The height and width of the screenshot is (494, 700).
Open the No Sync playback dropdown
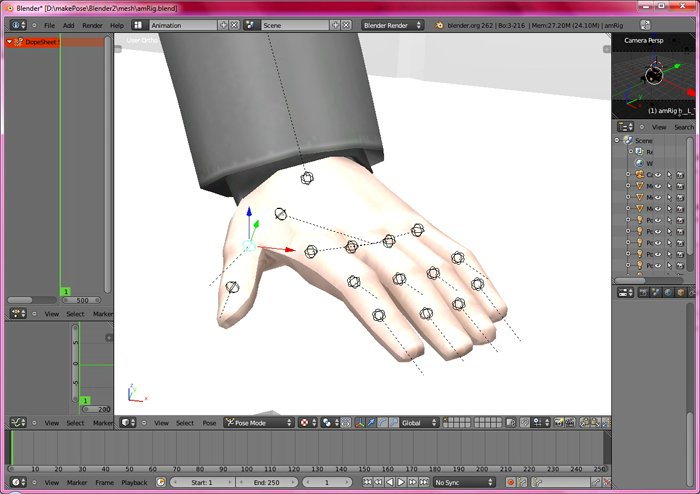(x=463, y=482)
